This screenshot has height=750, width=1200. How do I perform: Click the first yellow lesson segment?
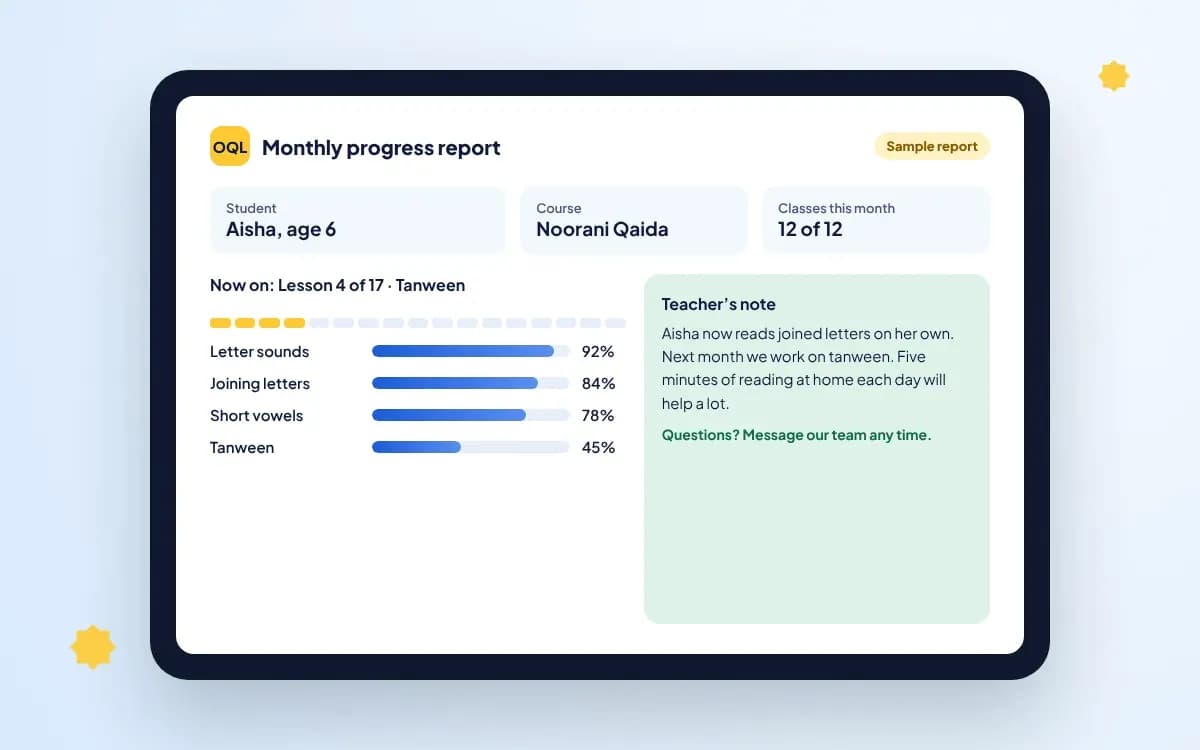pyautogui.click(x=220, y=323)
